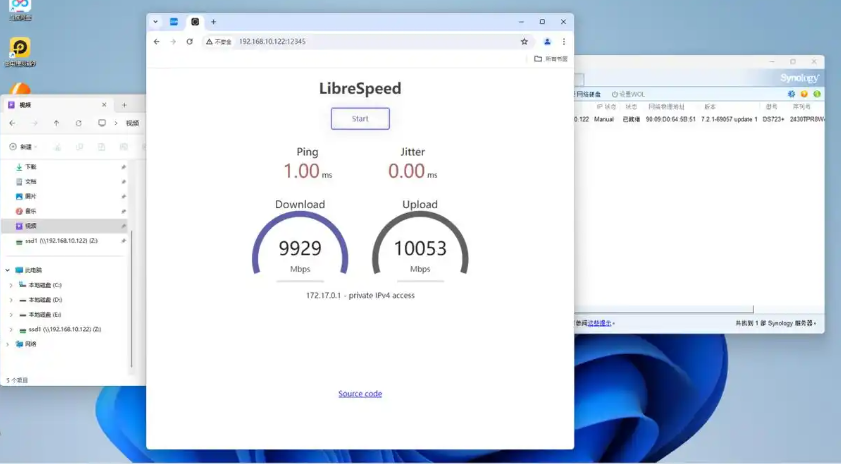
Task: Expand 本地磁盘 (E:) in Explorer tree
Action: (11, 314)
